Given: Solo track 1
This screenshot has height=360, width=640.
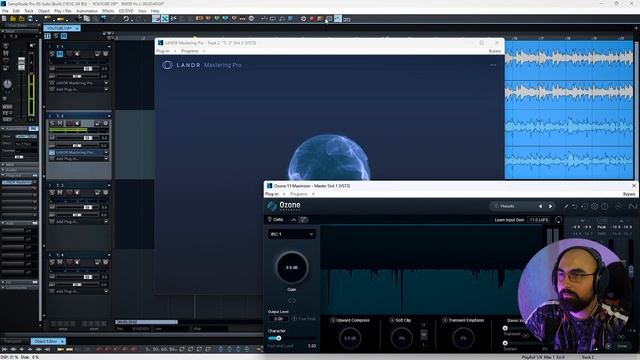Looking at the screenshot, I should click(x=52, y=54).
